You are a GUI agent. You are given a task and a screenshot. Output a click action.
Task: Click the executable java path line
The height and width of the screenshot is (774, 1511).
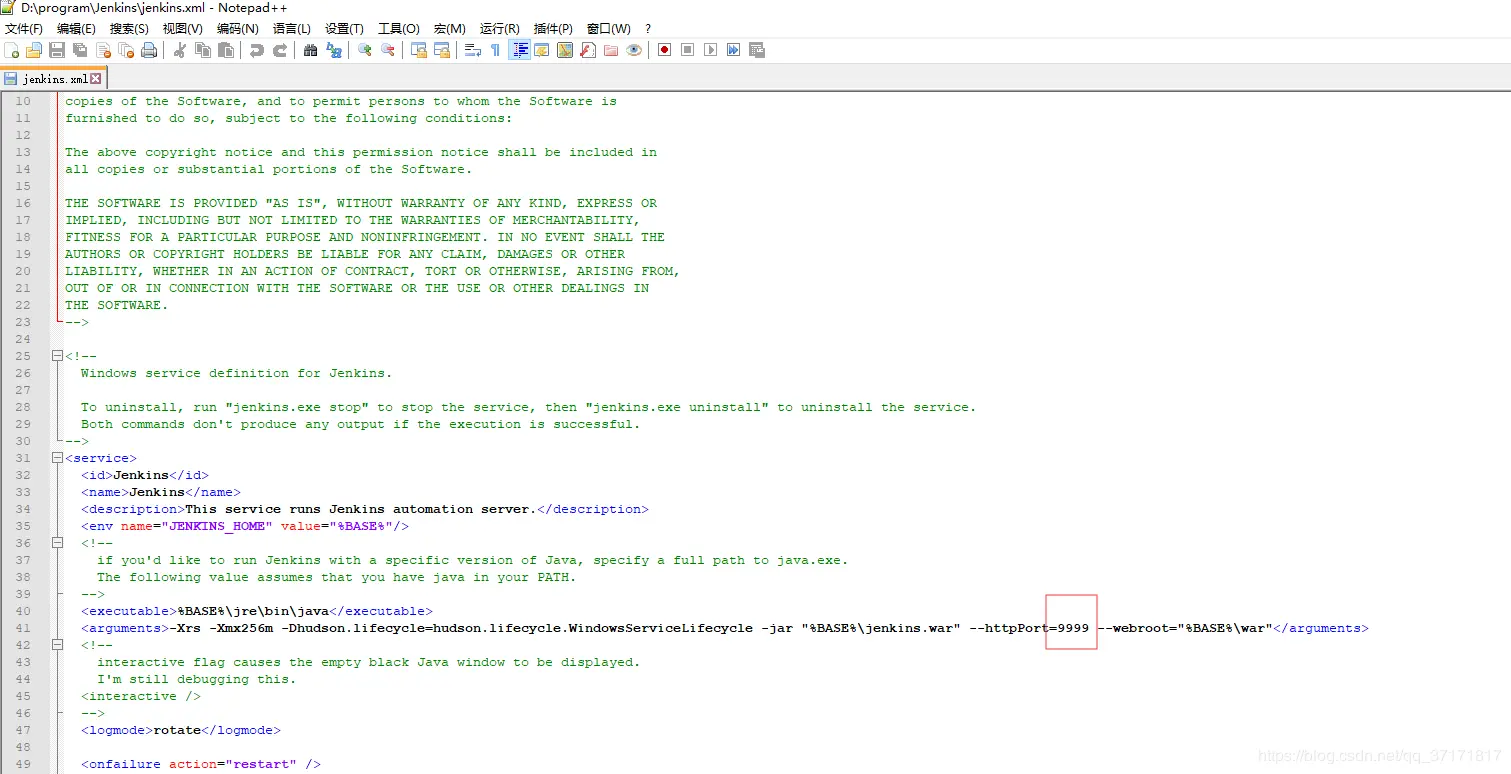pyautogui.click(x=257, y=611)
